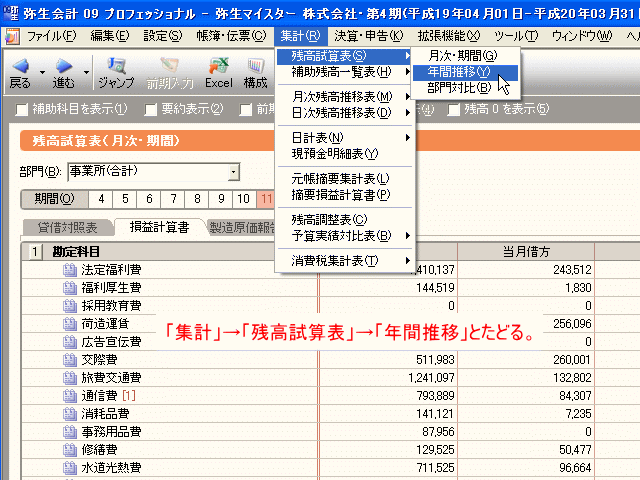Toggle the 要約表示 checkbox
The height and width of the screenshot is (480, 640).
point(151,109)
